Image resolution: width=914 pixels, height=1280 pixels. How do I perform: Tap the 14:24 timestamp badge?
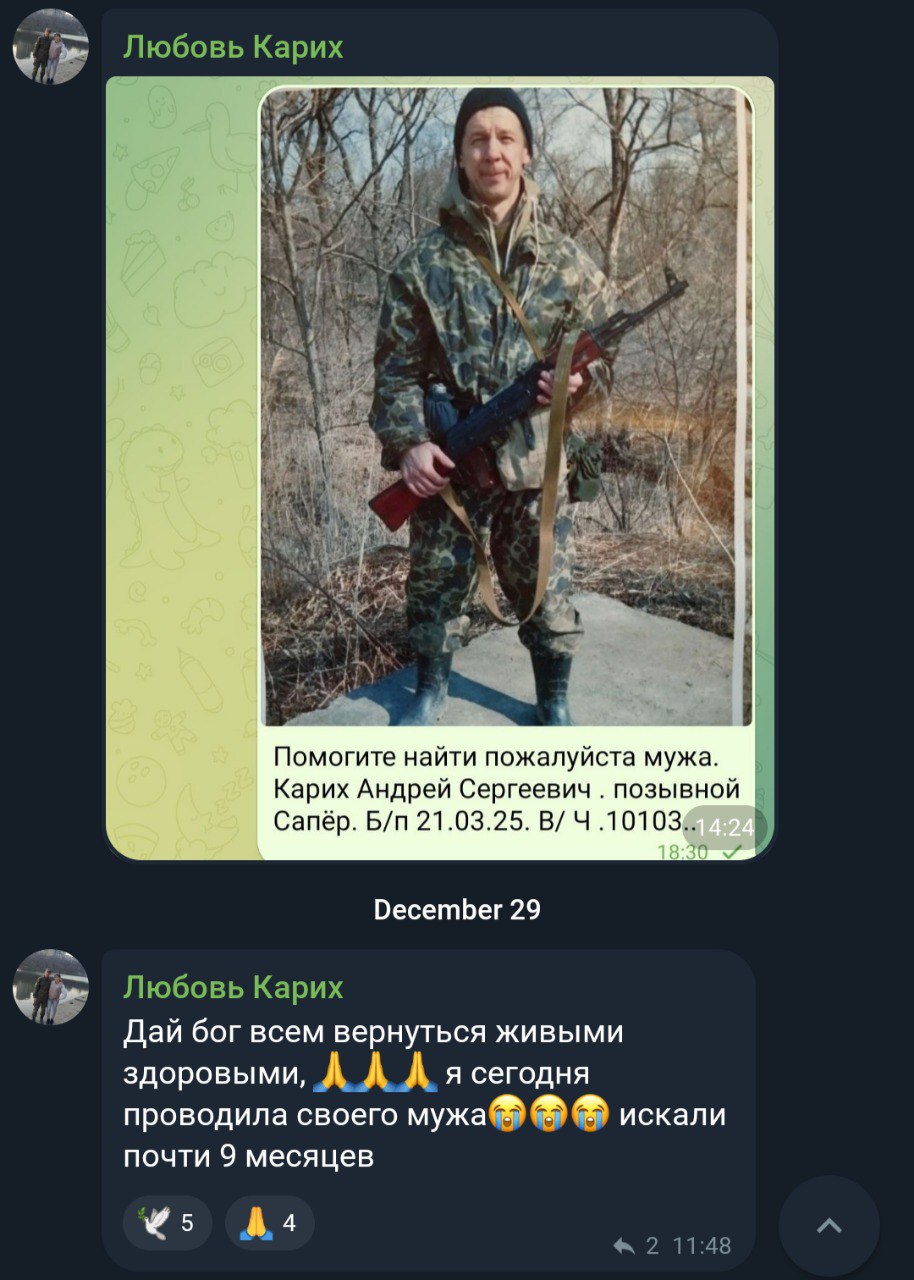click(724, 827)
